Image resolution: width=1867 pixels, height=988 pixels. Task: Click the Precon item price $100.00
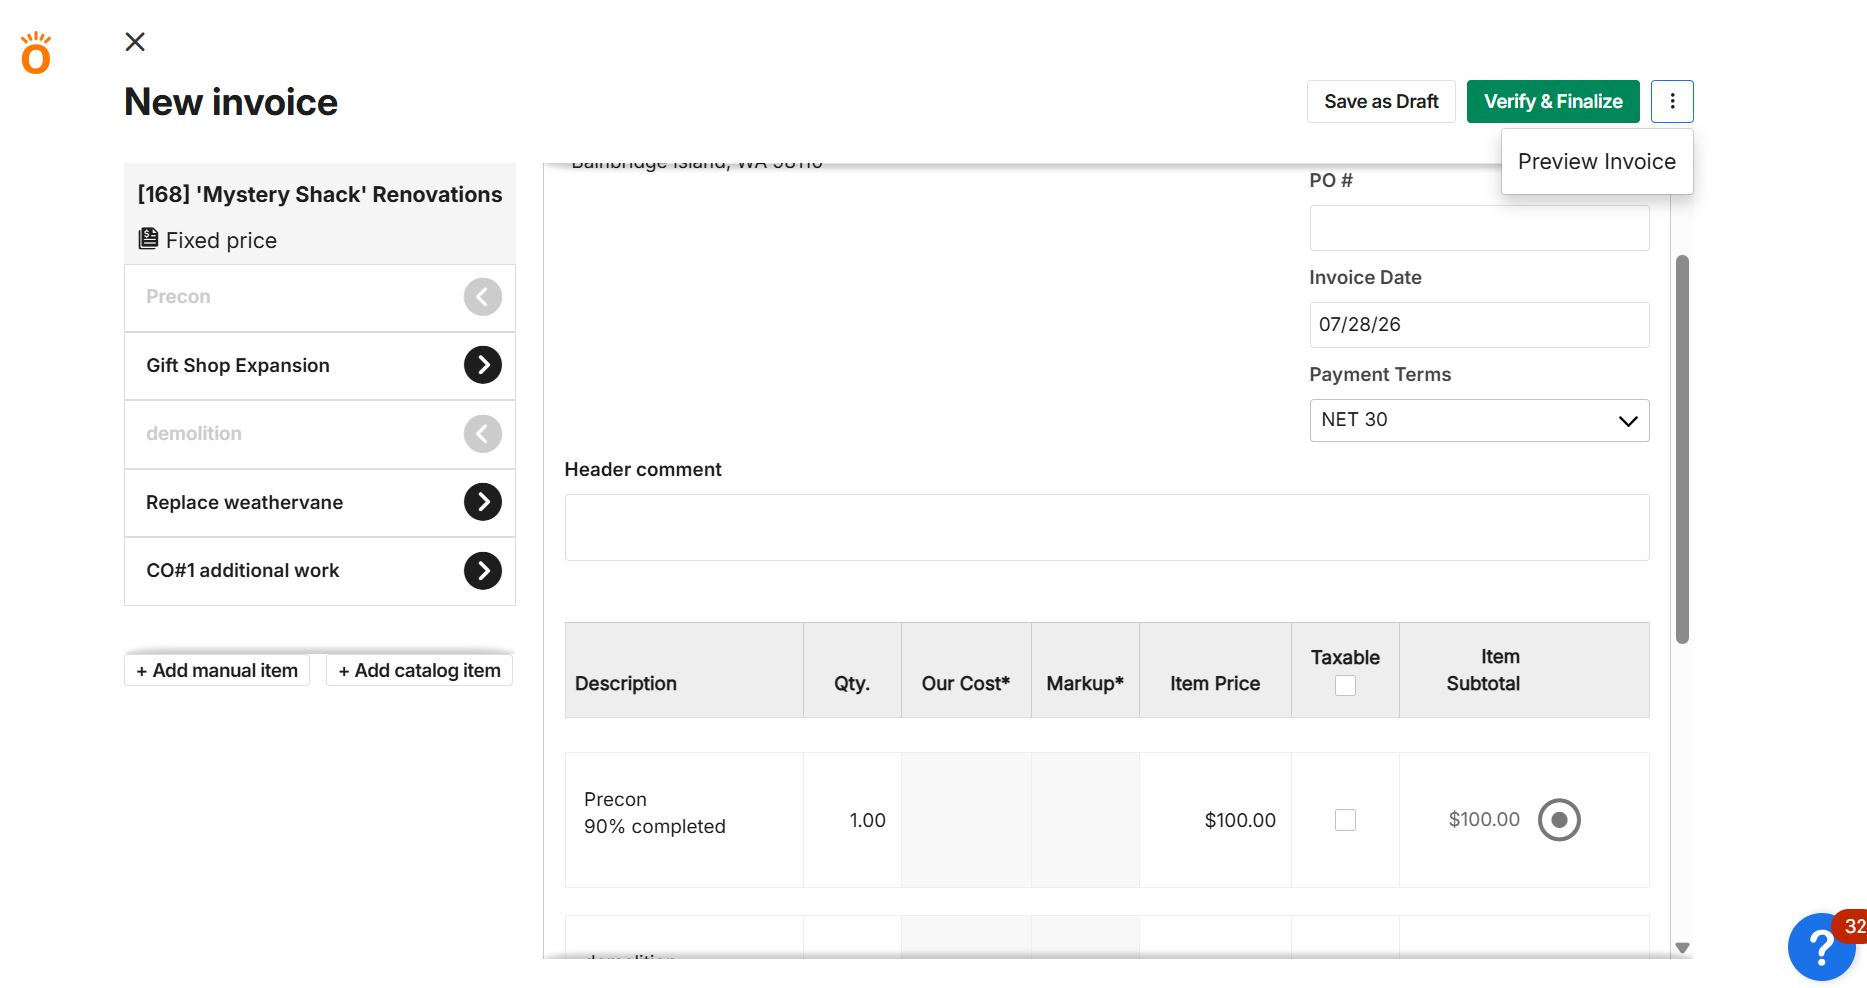[1240, 820]
